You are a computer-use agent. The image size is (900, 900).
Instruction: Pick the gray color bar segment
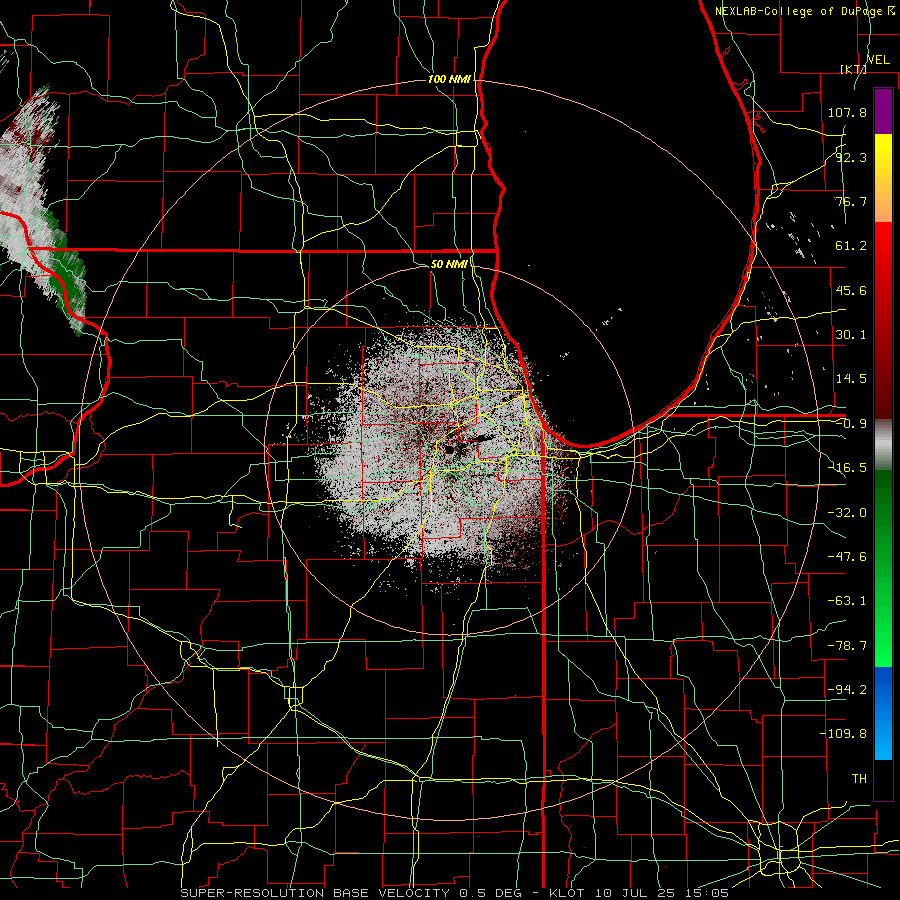point(883,444)
